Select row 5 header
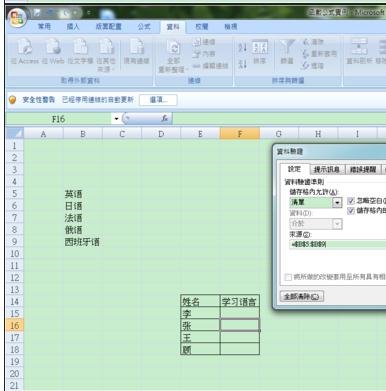The width and height of the screenshot is (386, 391). click(x=15, y=194)
